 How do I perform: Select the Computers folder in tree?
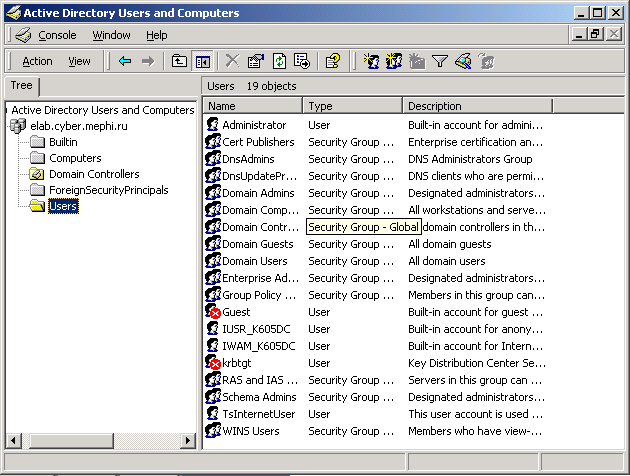pos(75,158)
